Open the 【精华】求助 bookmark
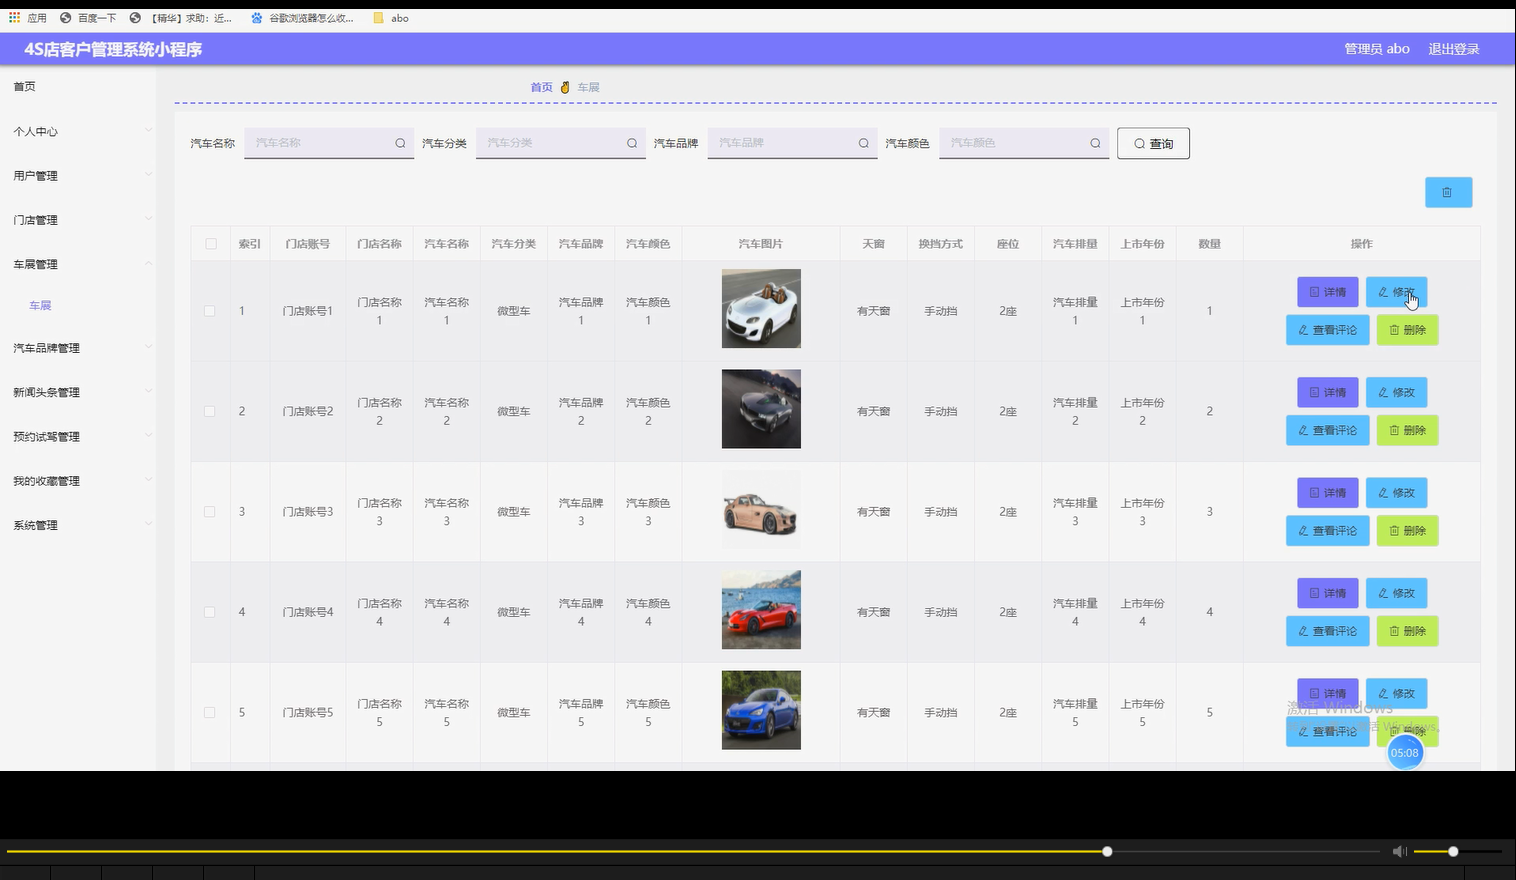1516x880 pixels. click(181, 18)
